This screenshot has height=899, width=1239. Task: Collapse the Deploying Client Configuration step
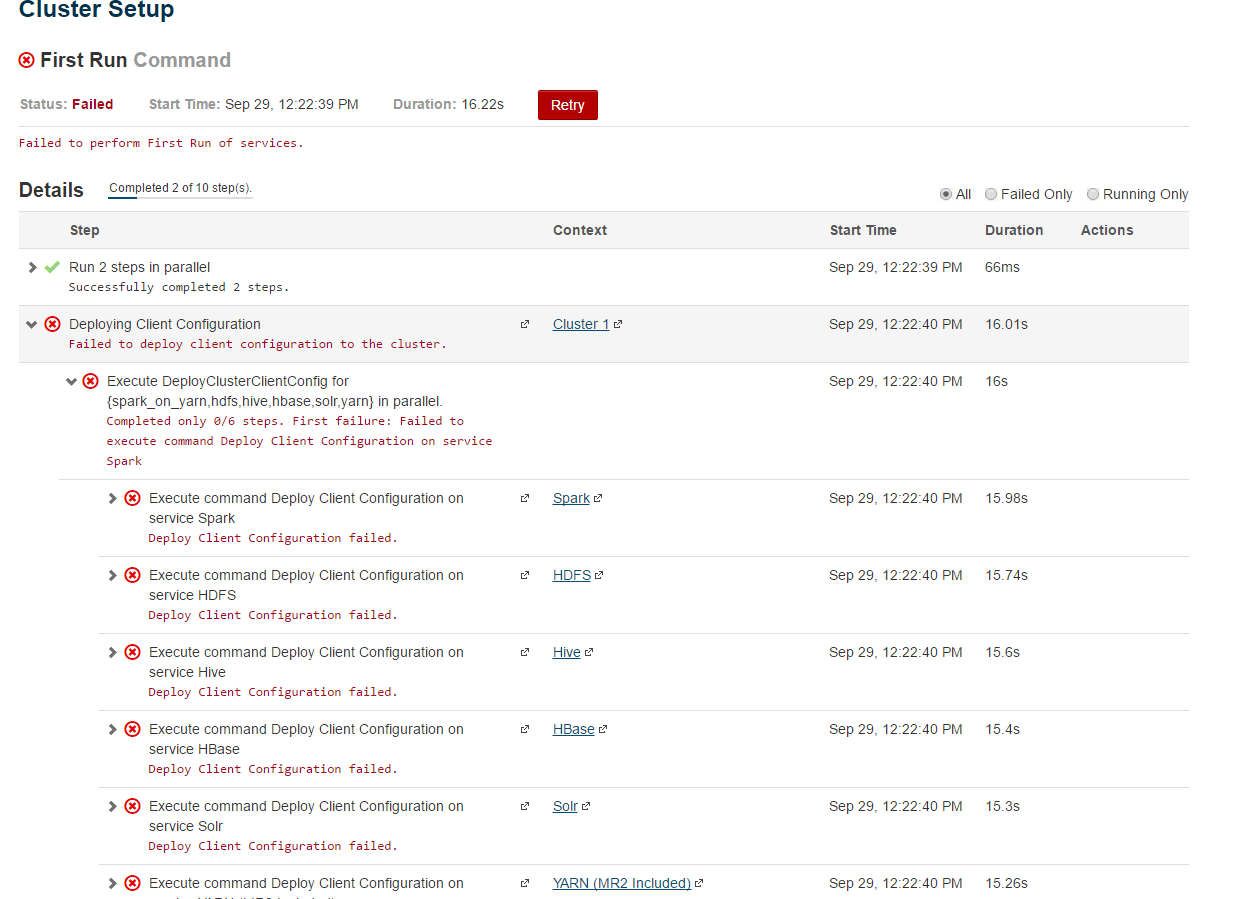coord(31,324)
